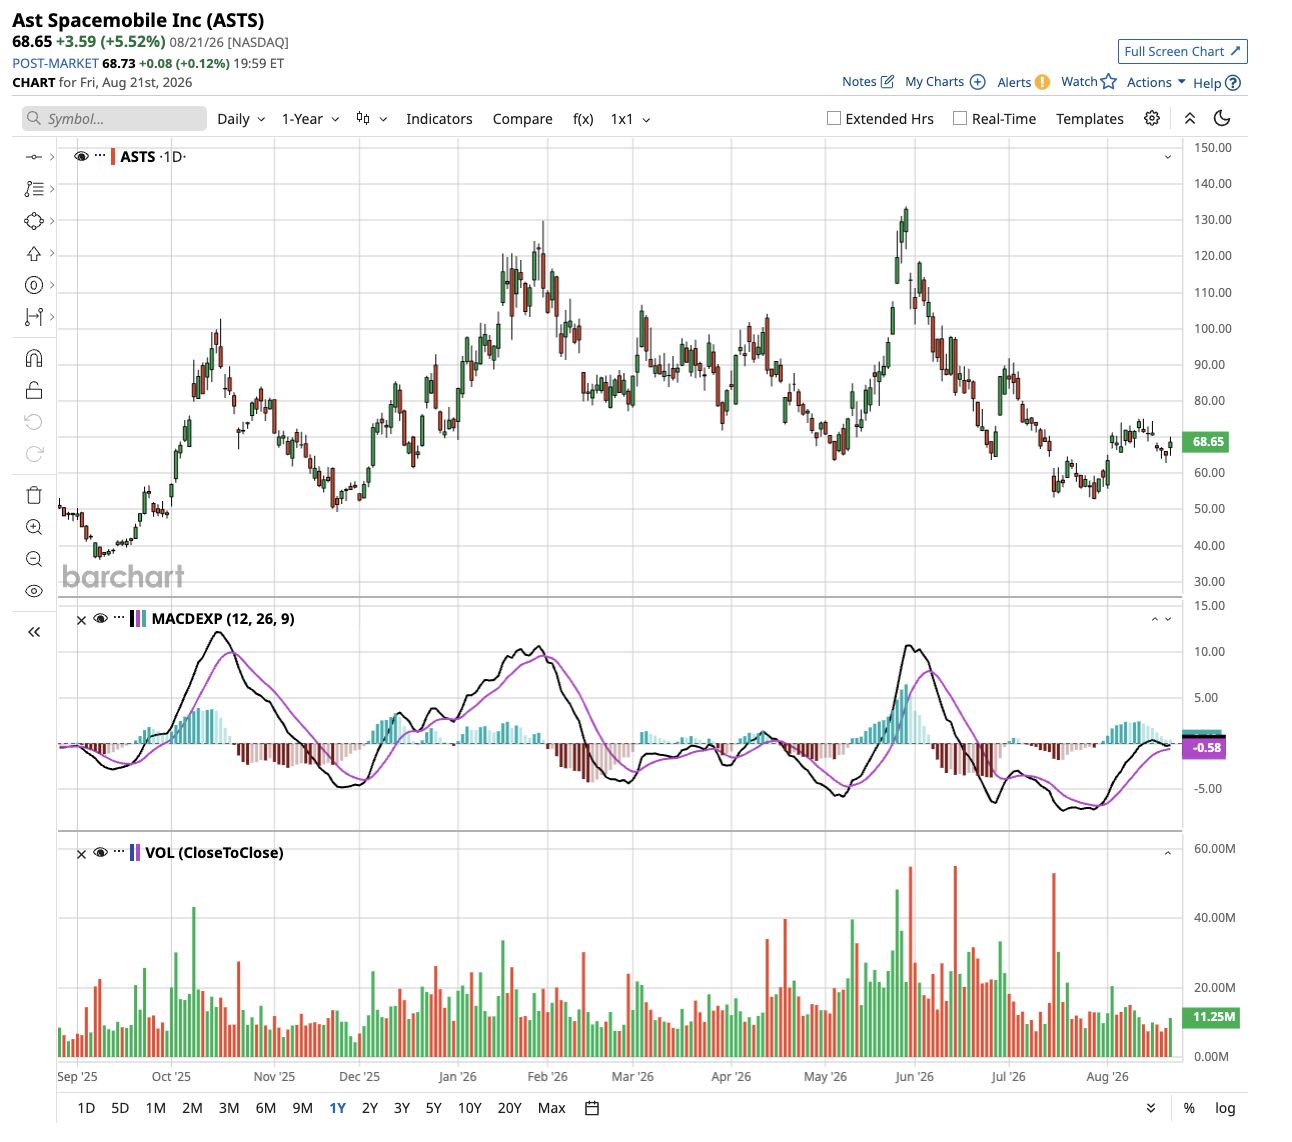Collapse the chart toolbar with double chevron
This screenshot has height=1142, width=1292.
click(1190, 118)
